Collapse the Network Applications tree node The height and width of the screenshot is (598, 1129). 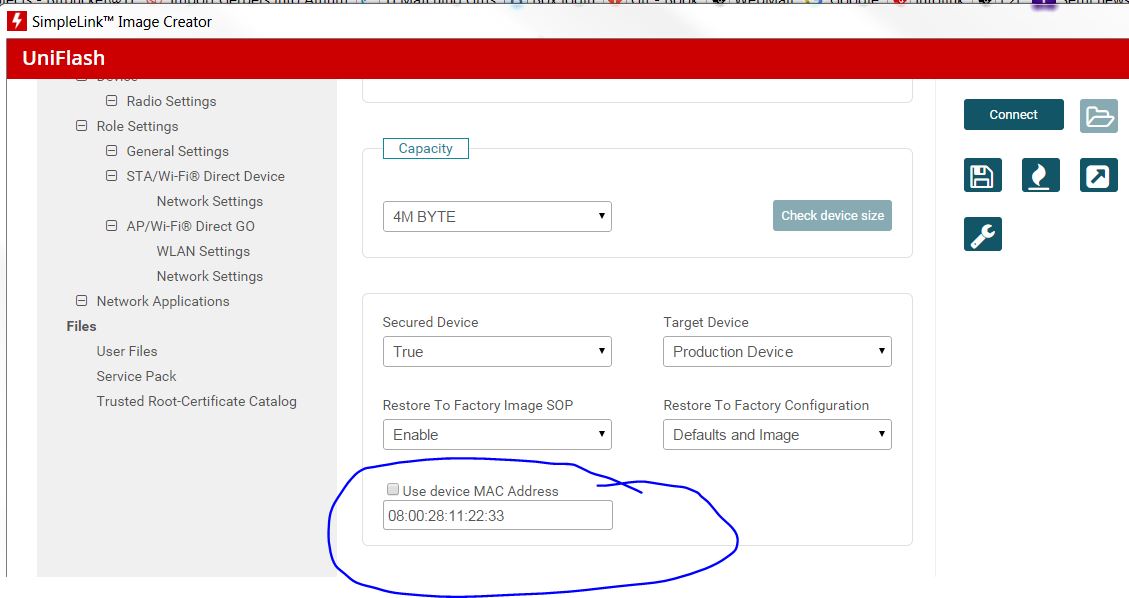tap(81, 300)
